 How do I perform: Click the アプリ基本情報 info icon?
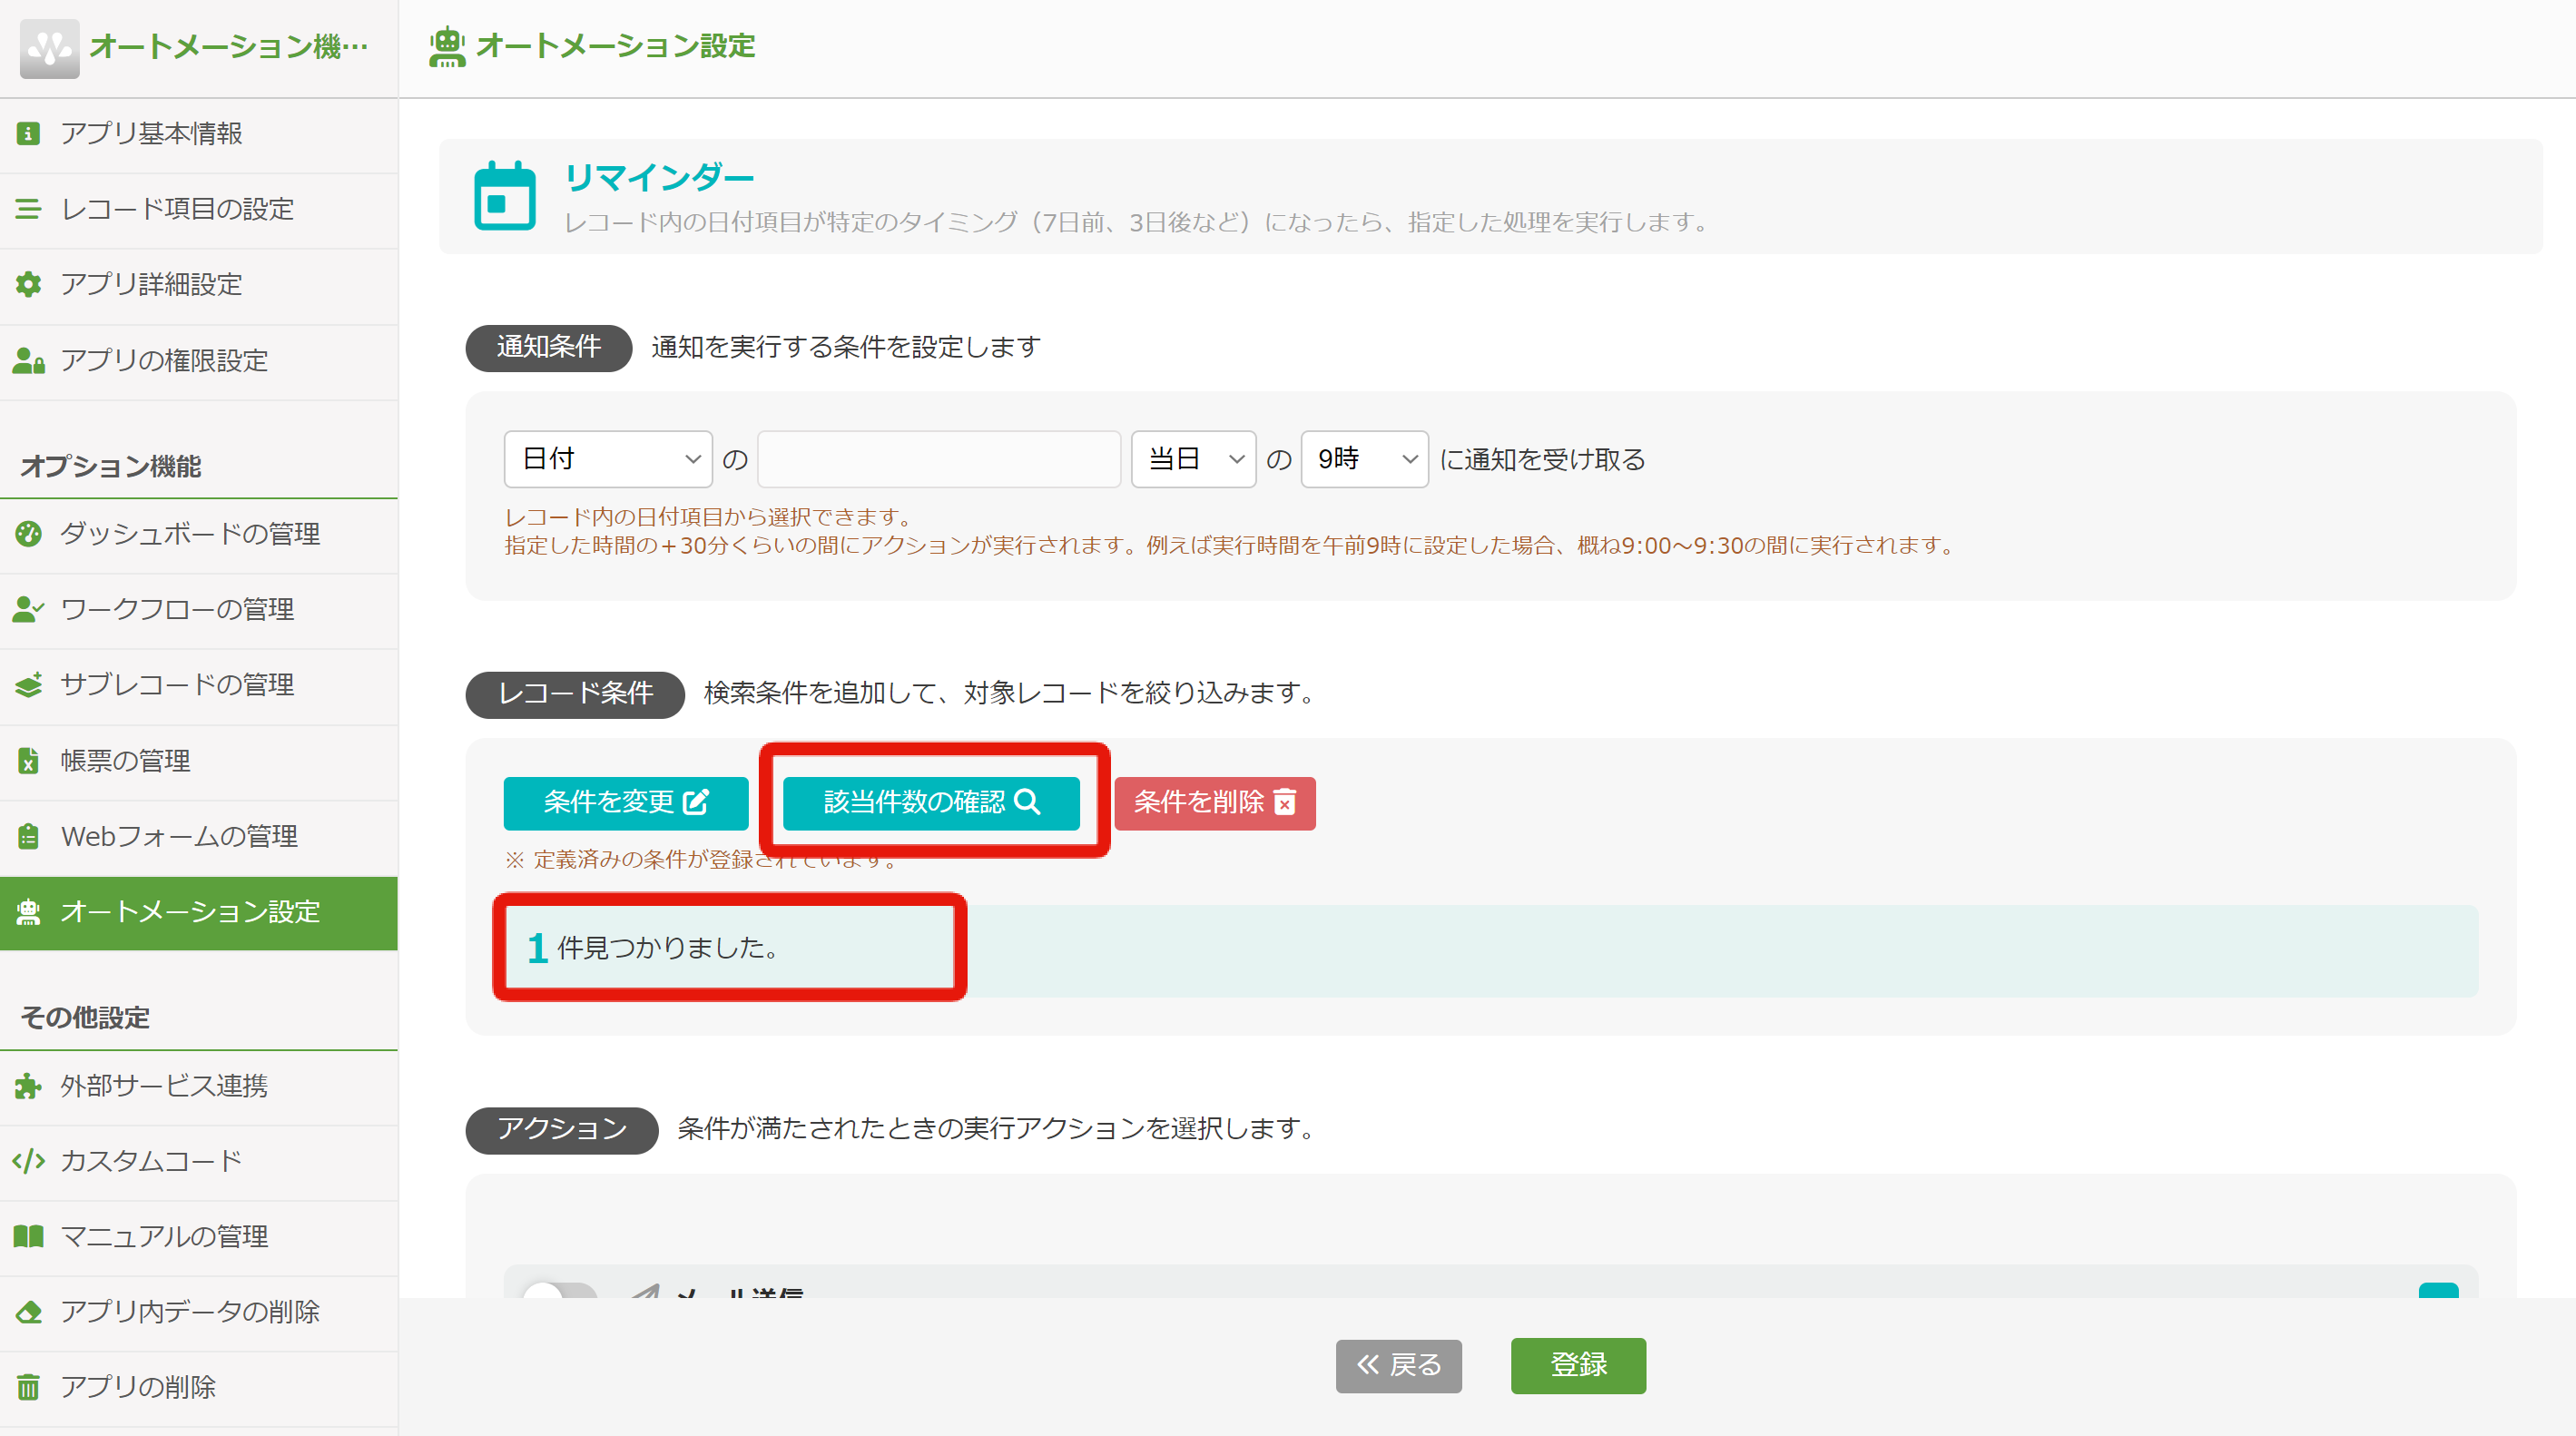(x=28, y=133)
